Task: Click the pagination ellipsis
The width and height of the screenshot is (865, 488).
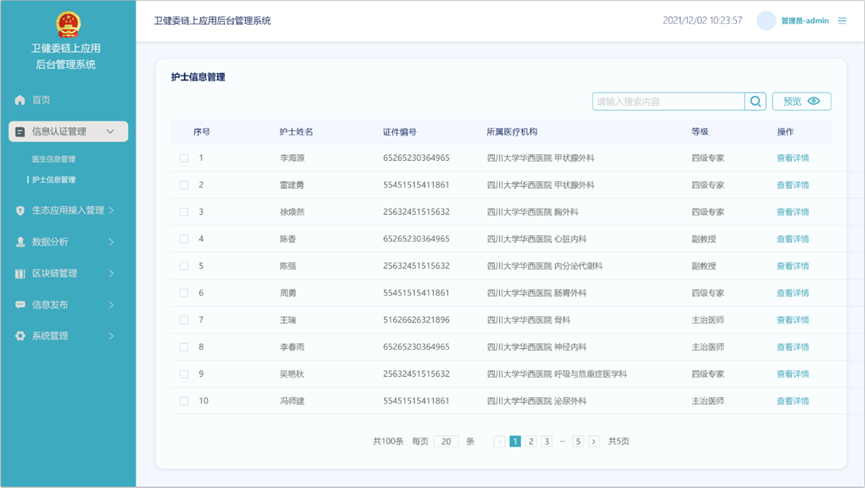Action: pyautogui.click(x=562, y=441)
